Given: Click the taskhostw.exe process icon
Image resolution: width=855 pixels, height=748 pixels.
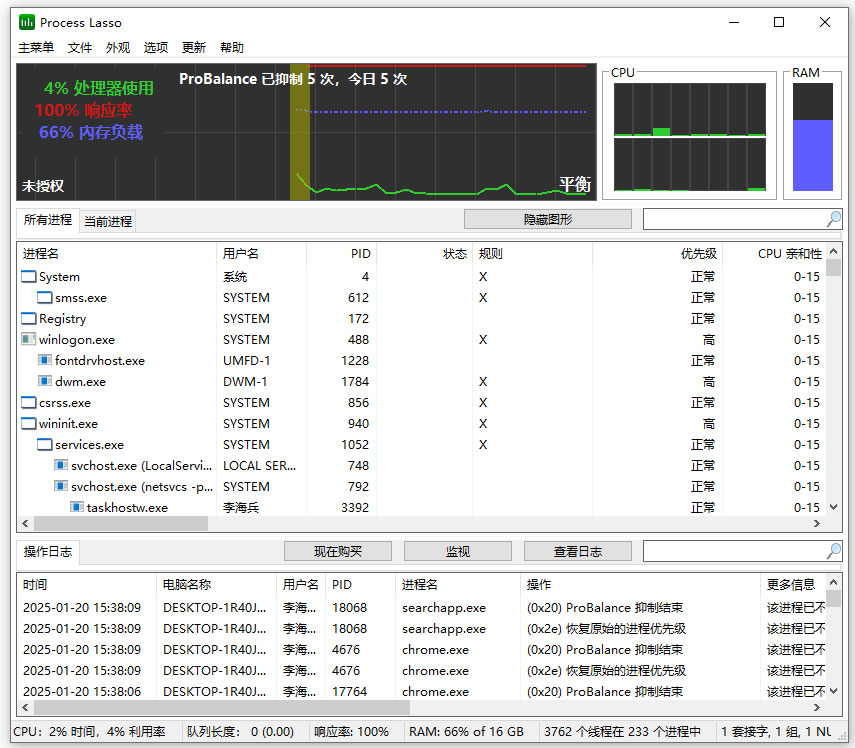Looking at the screenshot, I should [x=78, y=507].
